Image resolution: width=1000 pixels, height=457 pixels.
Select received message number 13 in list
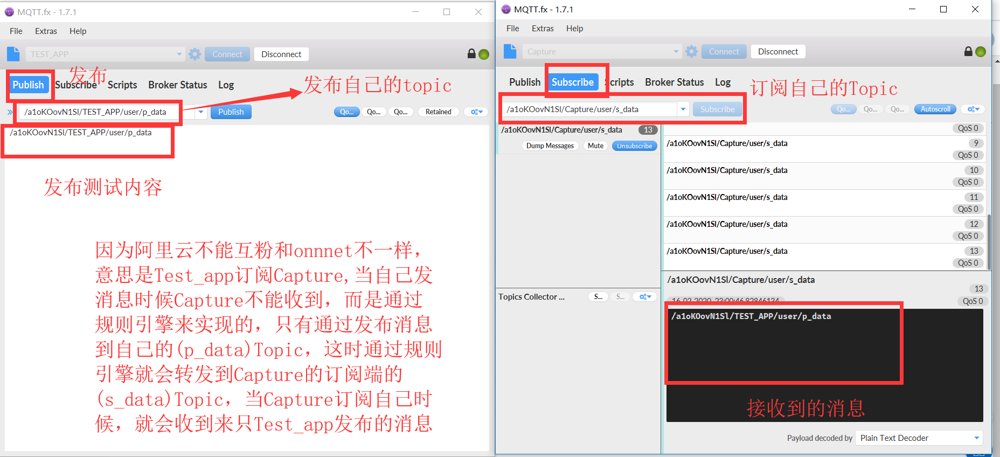824,257
